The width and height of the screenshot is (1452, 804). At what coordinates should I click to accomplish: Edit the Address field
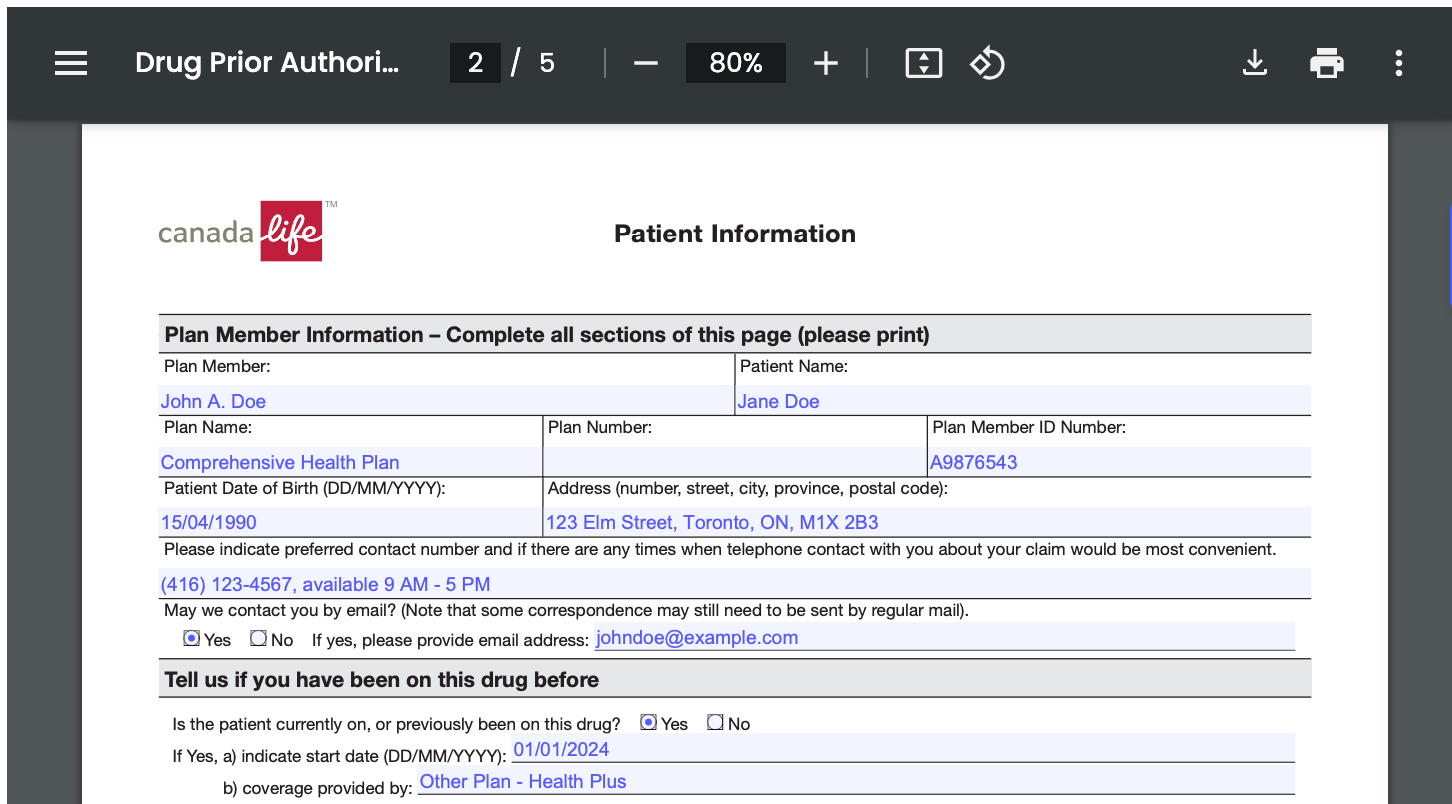[927, 521]
